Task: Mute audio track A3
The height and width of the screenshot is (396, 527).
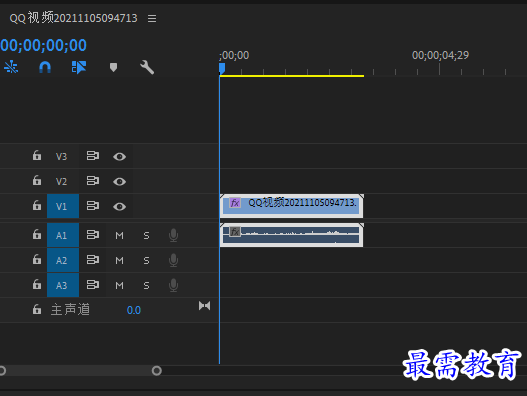Action: coord(119,286)
